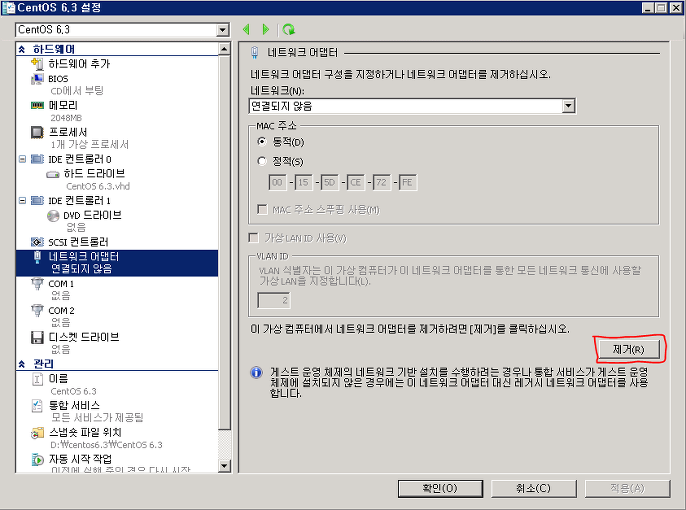Click the green back arrow icon

point(246,29)
